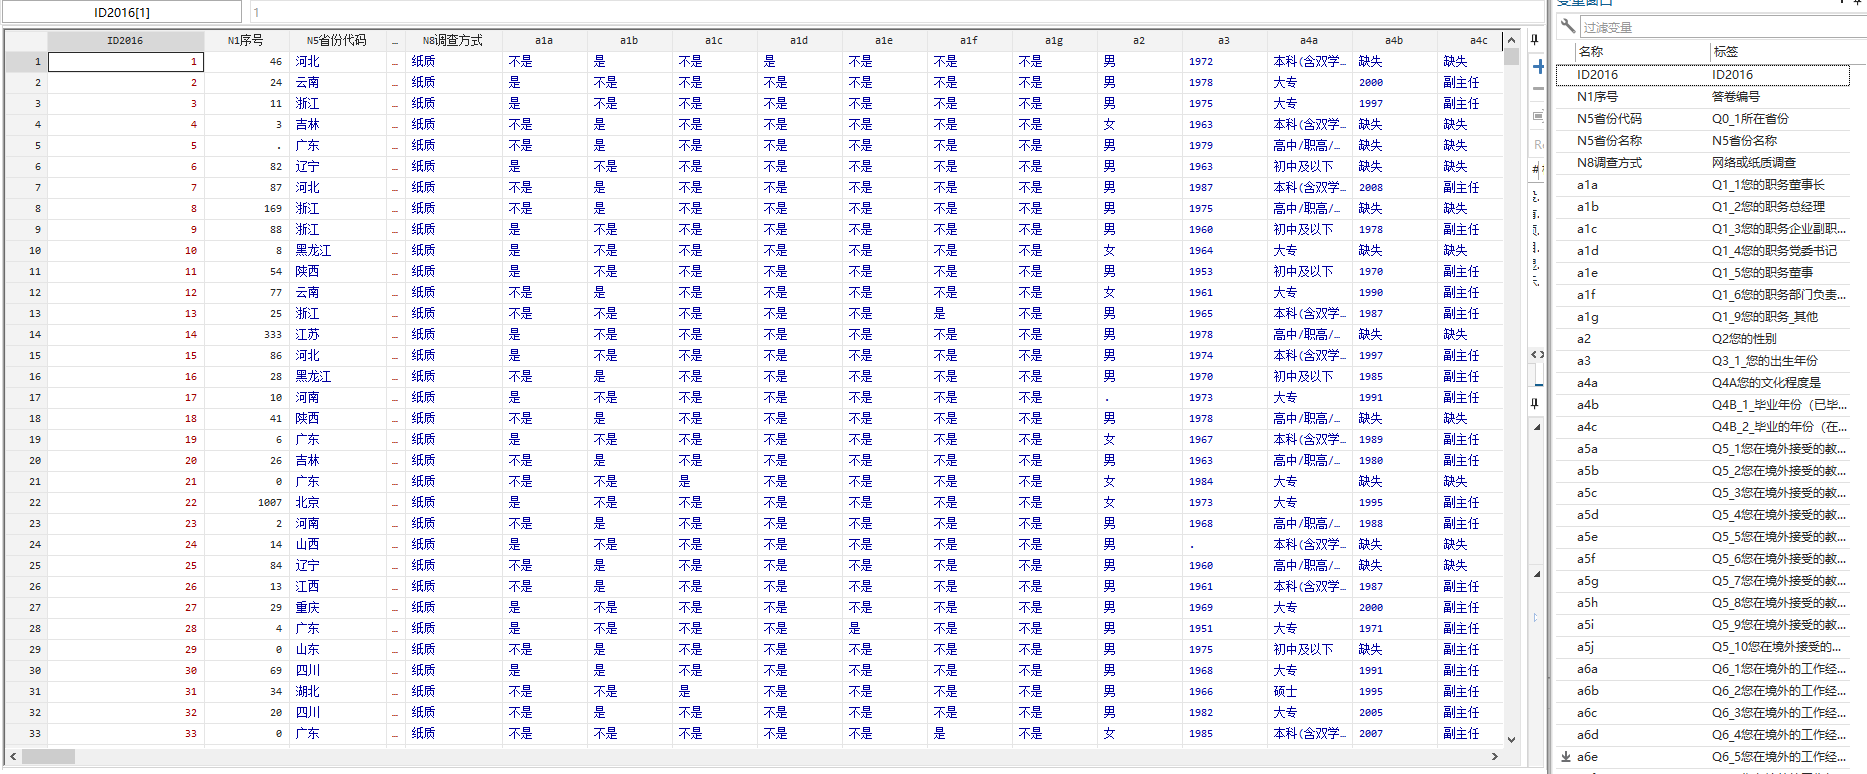Click the lower pin icon in the side strip
Image resolution: width=1867 pixels, height=774 pixels.
(x=1535, y=403)
